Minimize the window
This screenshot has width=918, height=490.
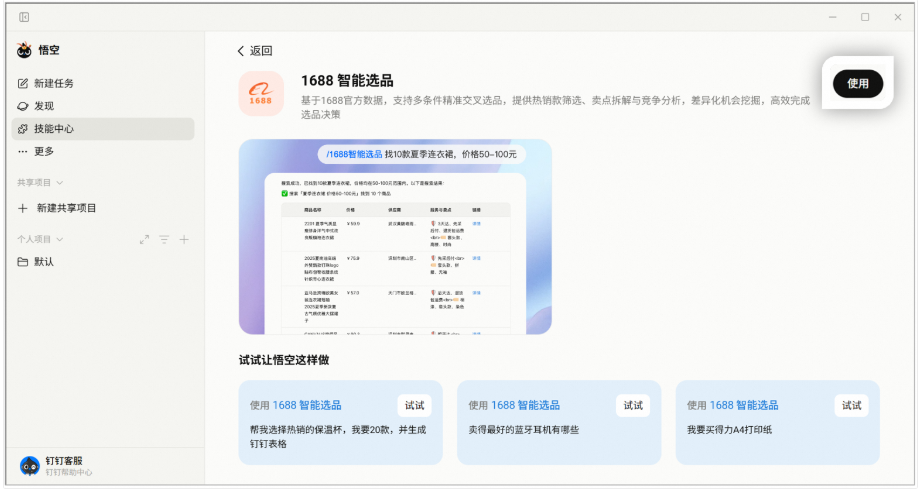pyautogui.click(x=833, y=18)
